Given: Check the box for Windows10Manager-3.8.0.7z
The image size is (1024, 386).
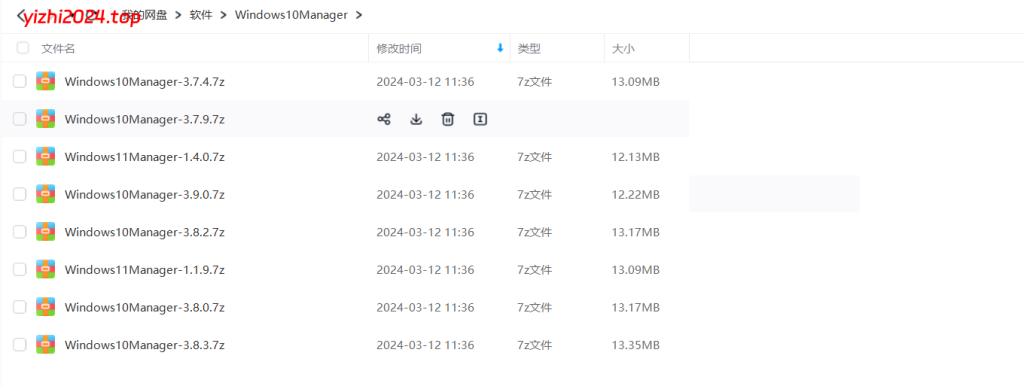Looking at the screenshot, I should point(20,306).
